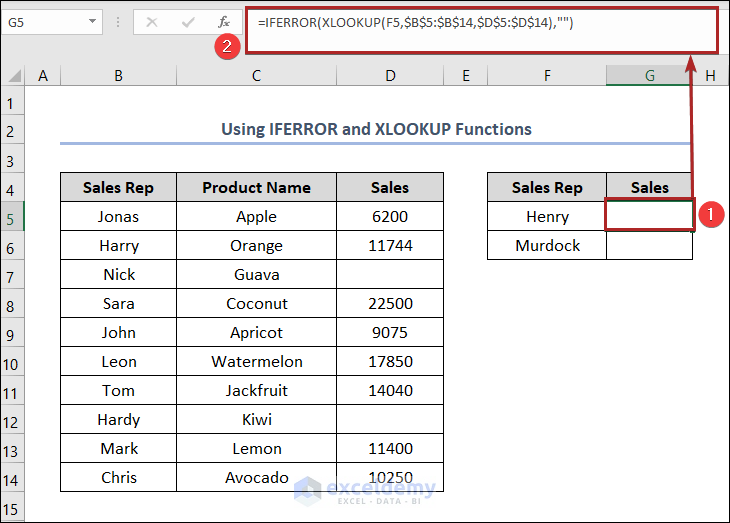Click the Avocado product cell
The height and width of the screenshot is (523, 730).
point(256,477)
